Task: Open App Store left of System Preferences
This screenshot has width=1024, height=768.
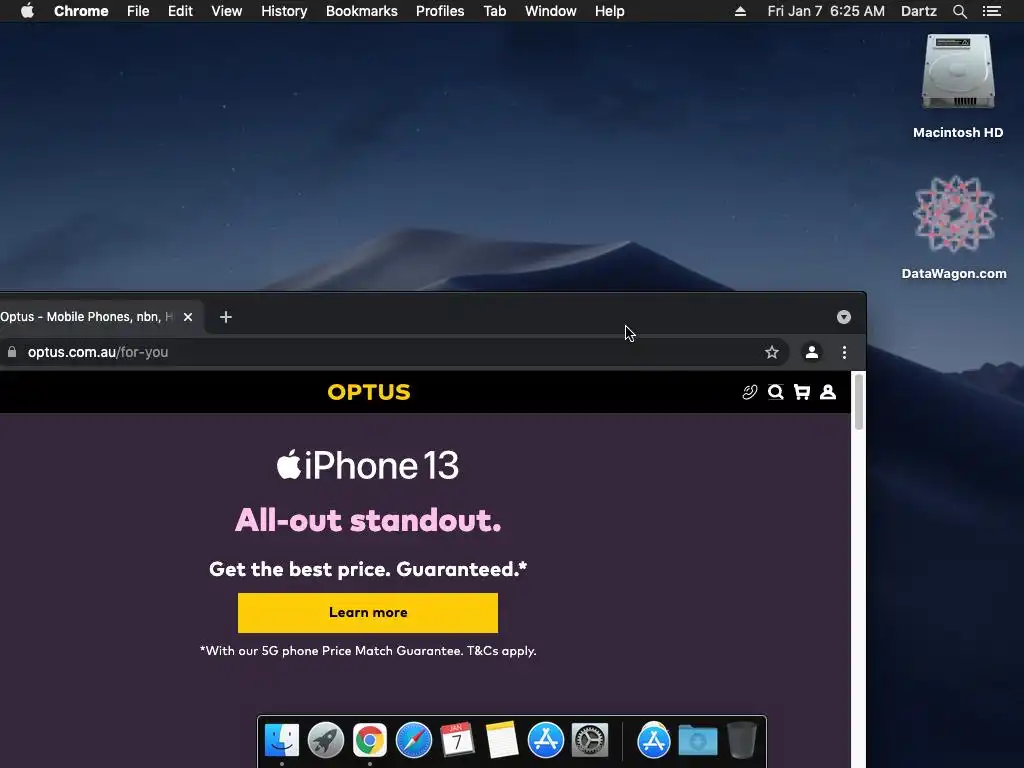Action: coord(545,740)
